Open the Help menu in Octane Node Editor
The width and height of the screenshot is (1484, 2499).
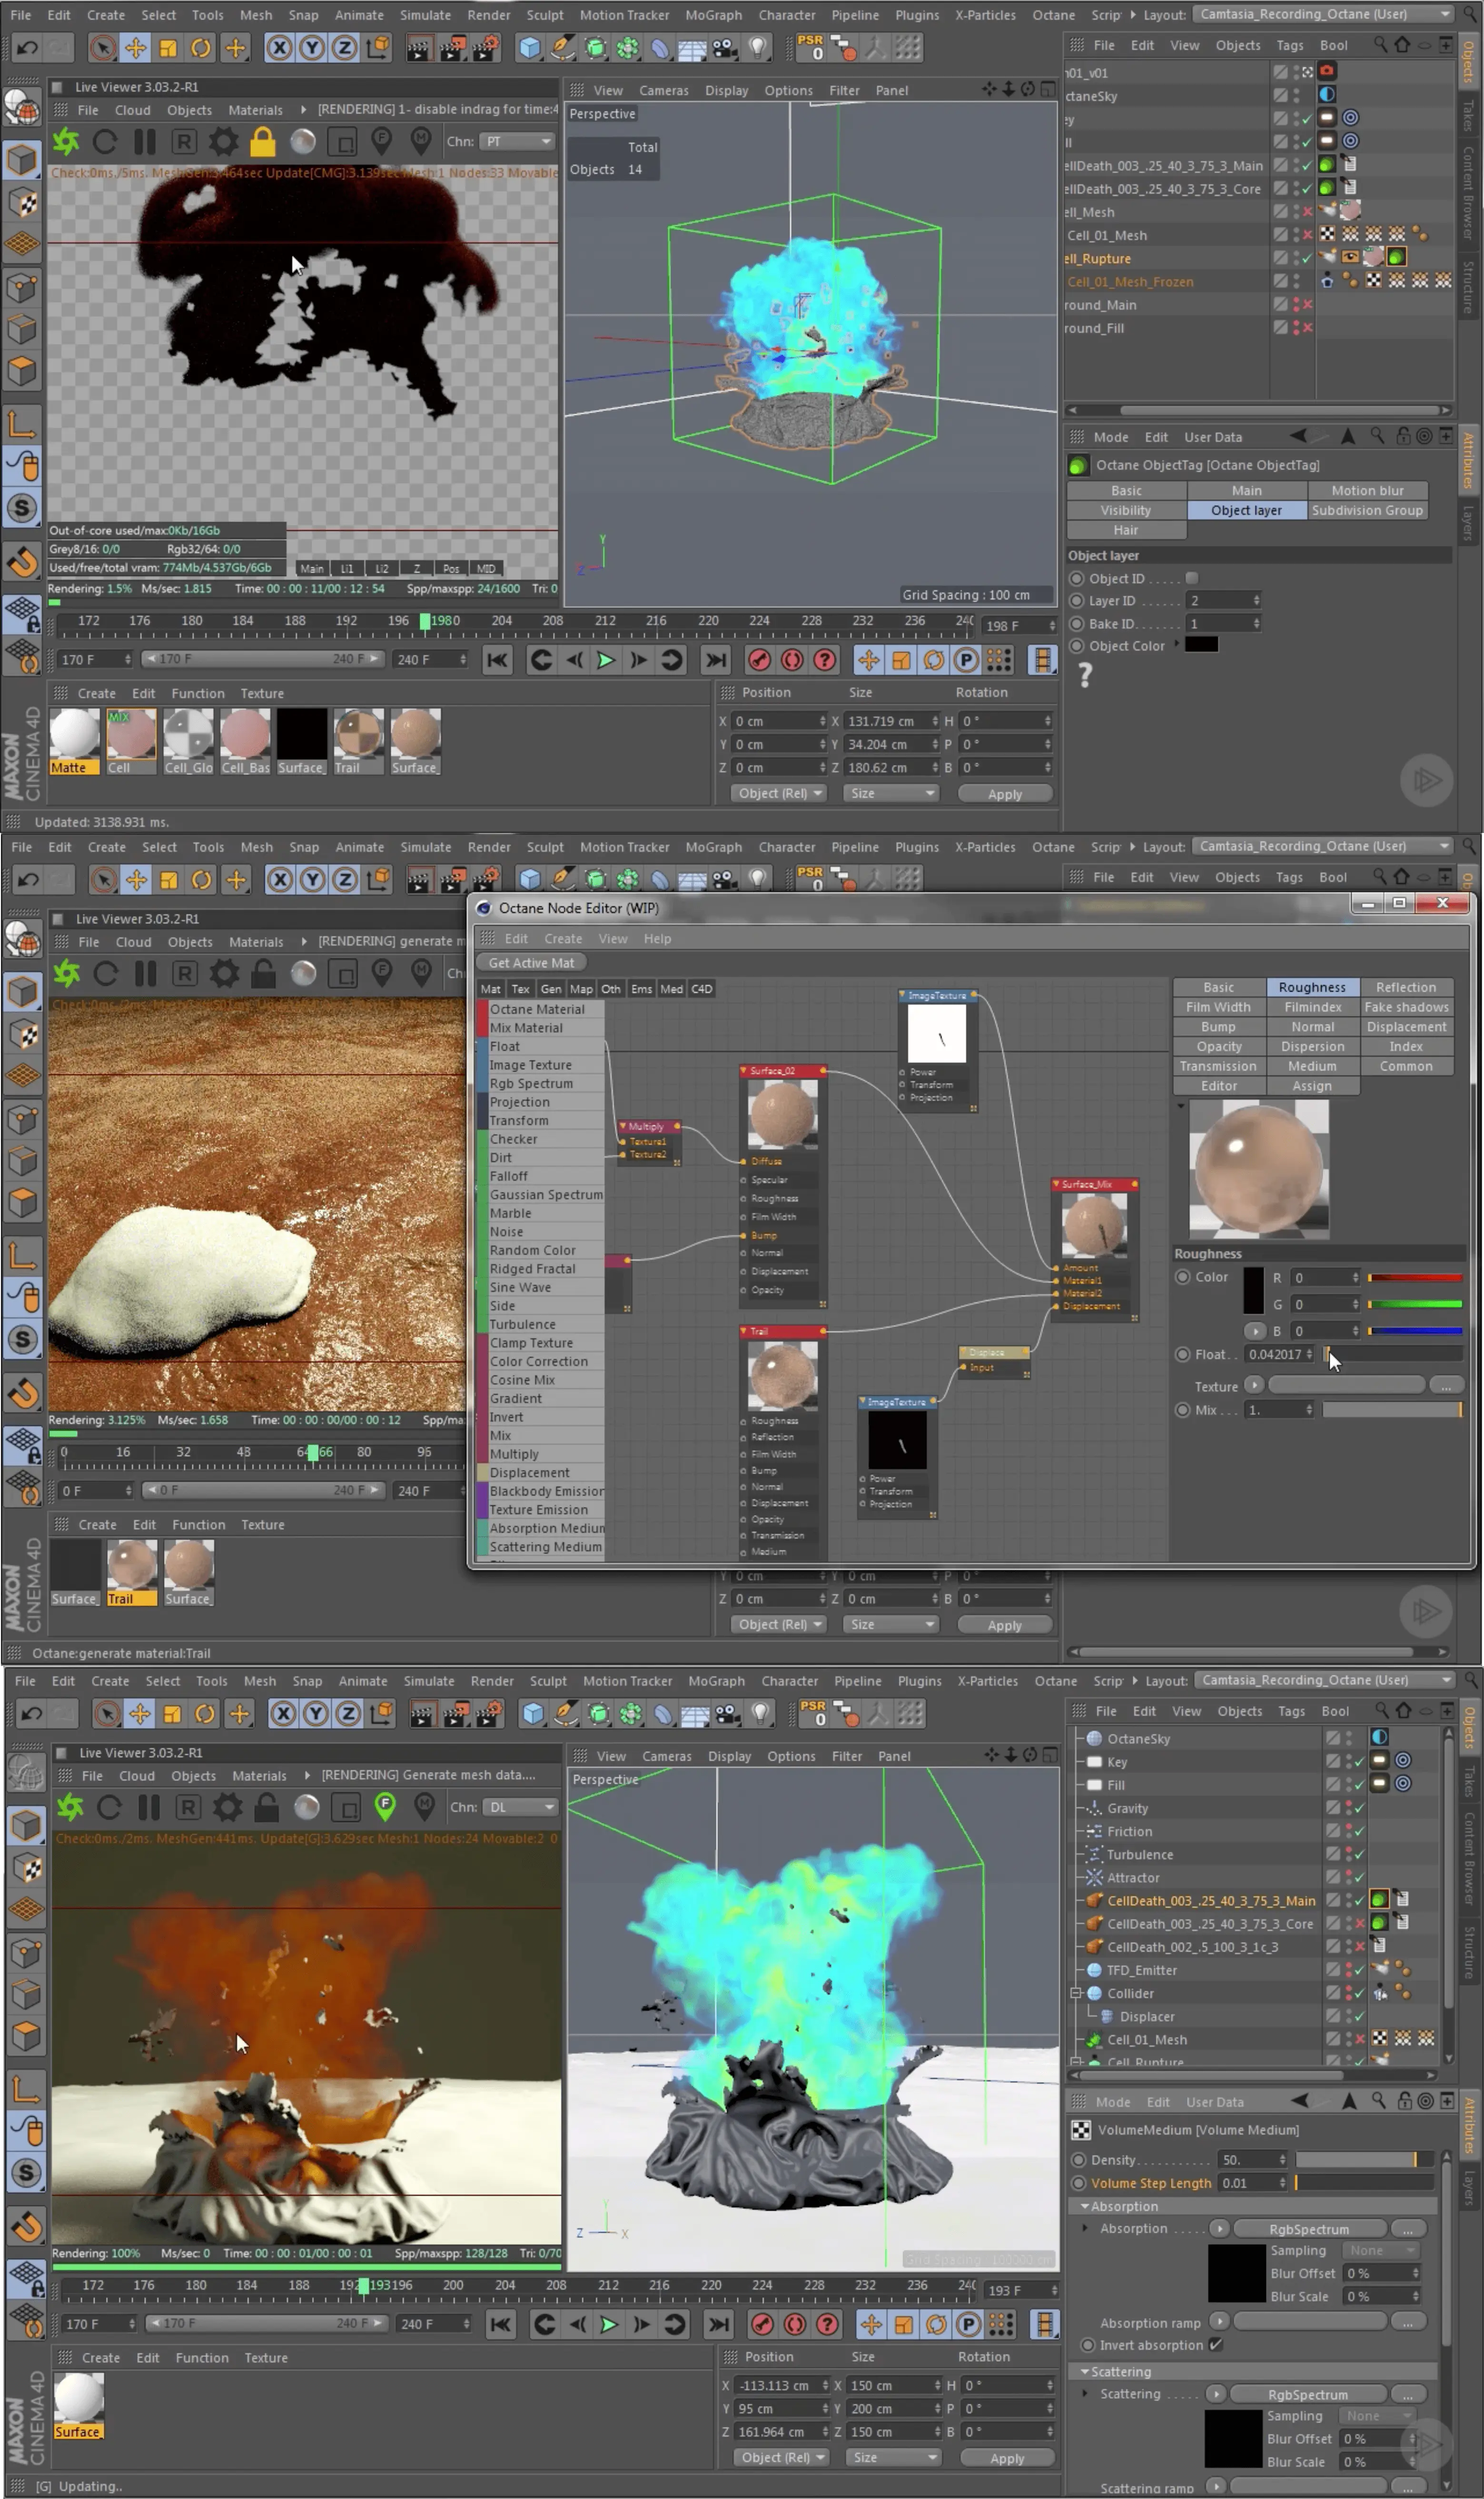pyautogui.click(x=657, y=938)
